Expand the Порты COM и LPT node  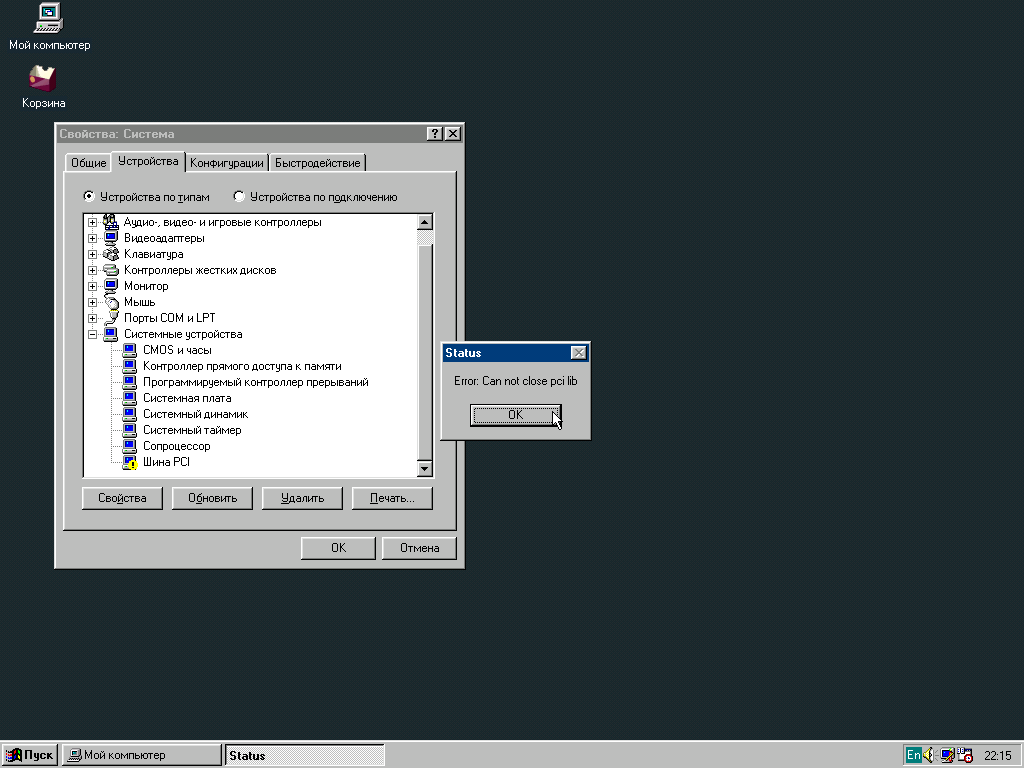click(x=92, y=318)
